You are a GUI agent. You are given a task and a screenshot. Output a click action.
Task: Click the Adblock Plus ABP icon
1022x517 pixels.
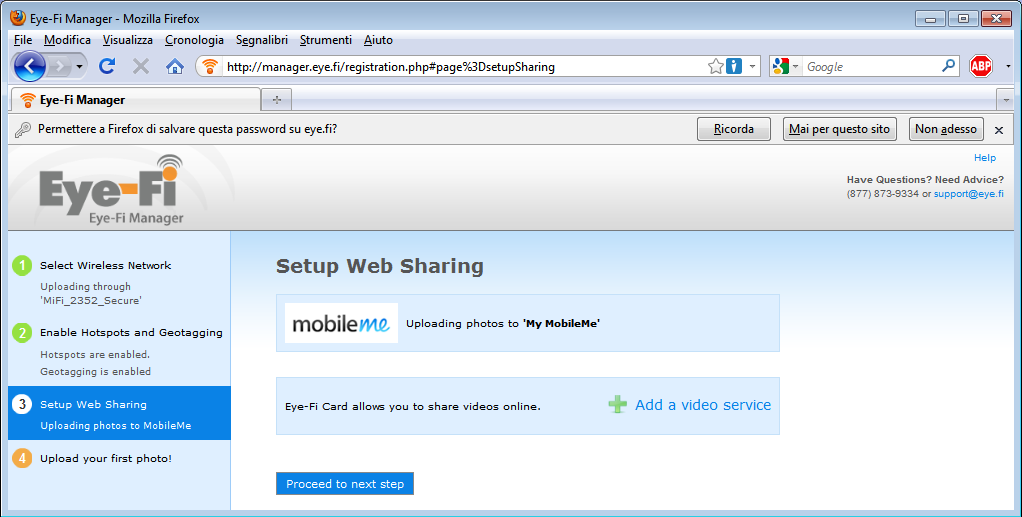[x=981, y=66]
